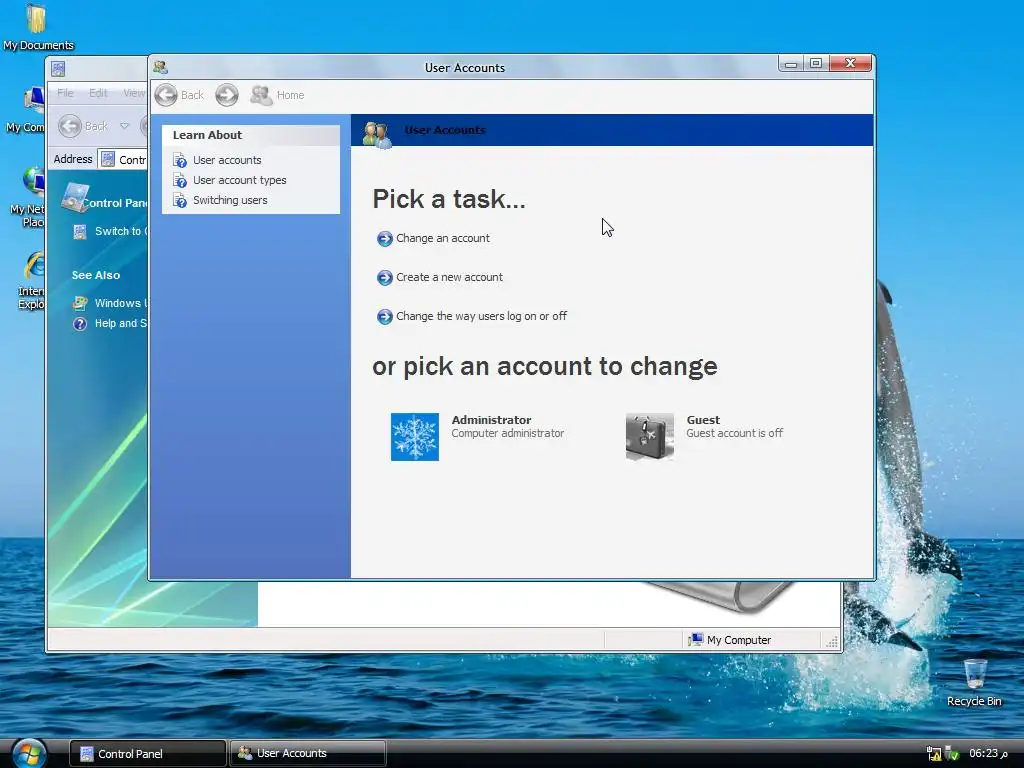Viewport: 1024px width, 768px height.
Task: Click arrow icon next to Change an account
Action: [385, 238]
